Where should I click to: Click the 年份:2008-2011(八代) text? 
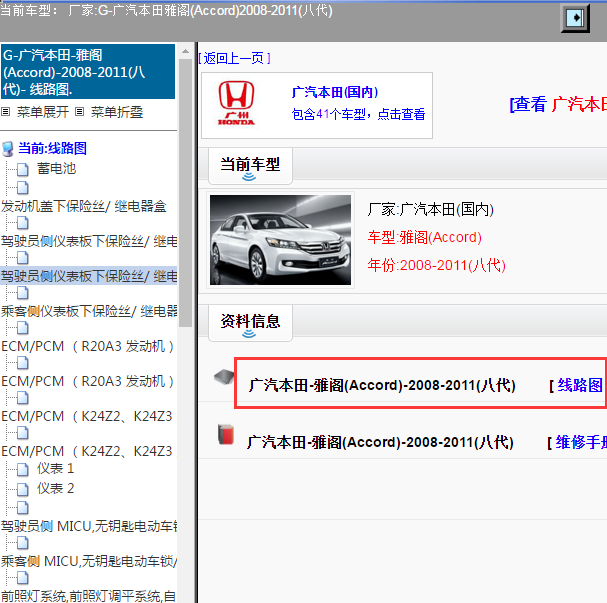pyautogui.click(x=437, y=266)
